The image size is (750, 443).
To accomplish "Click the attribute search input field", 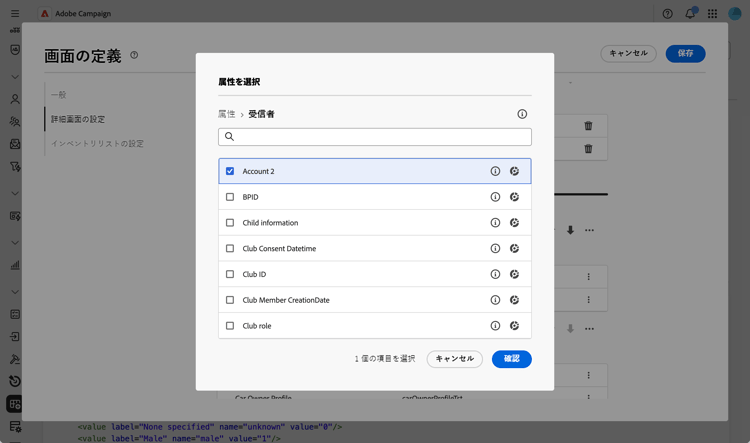I will (375, 137).
